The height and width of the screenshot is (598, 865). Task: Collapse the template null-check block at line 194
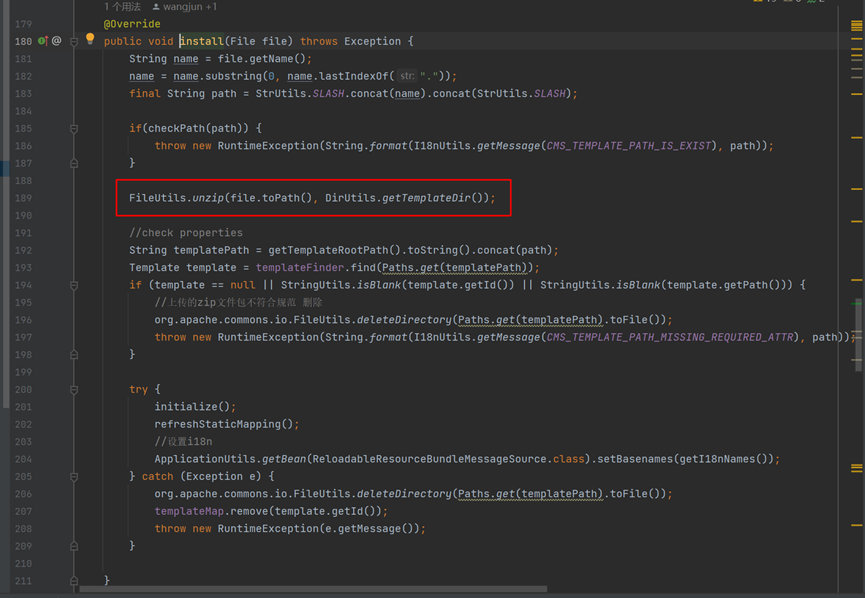click(x=74, y=284)
